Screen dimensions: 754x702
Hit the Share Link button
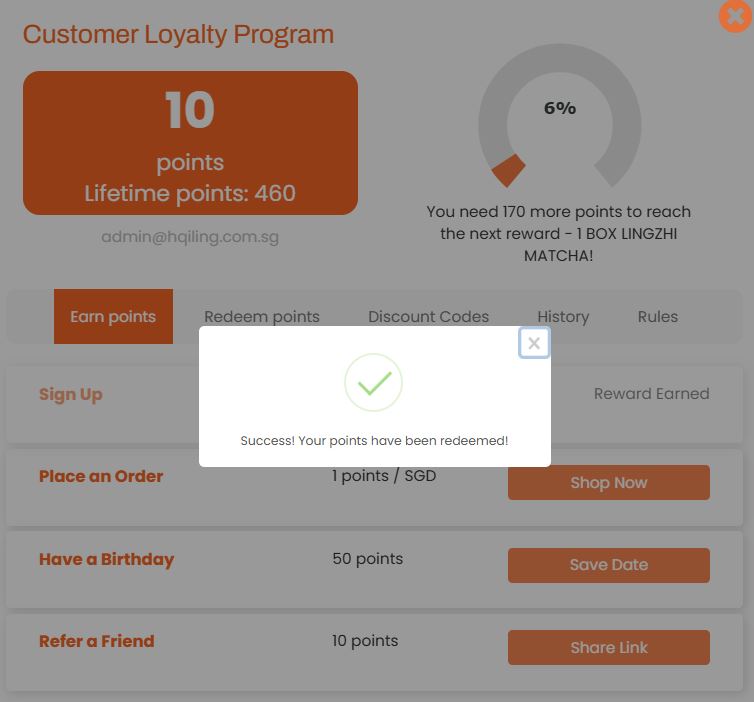click(609, 647)
